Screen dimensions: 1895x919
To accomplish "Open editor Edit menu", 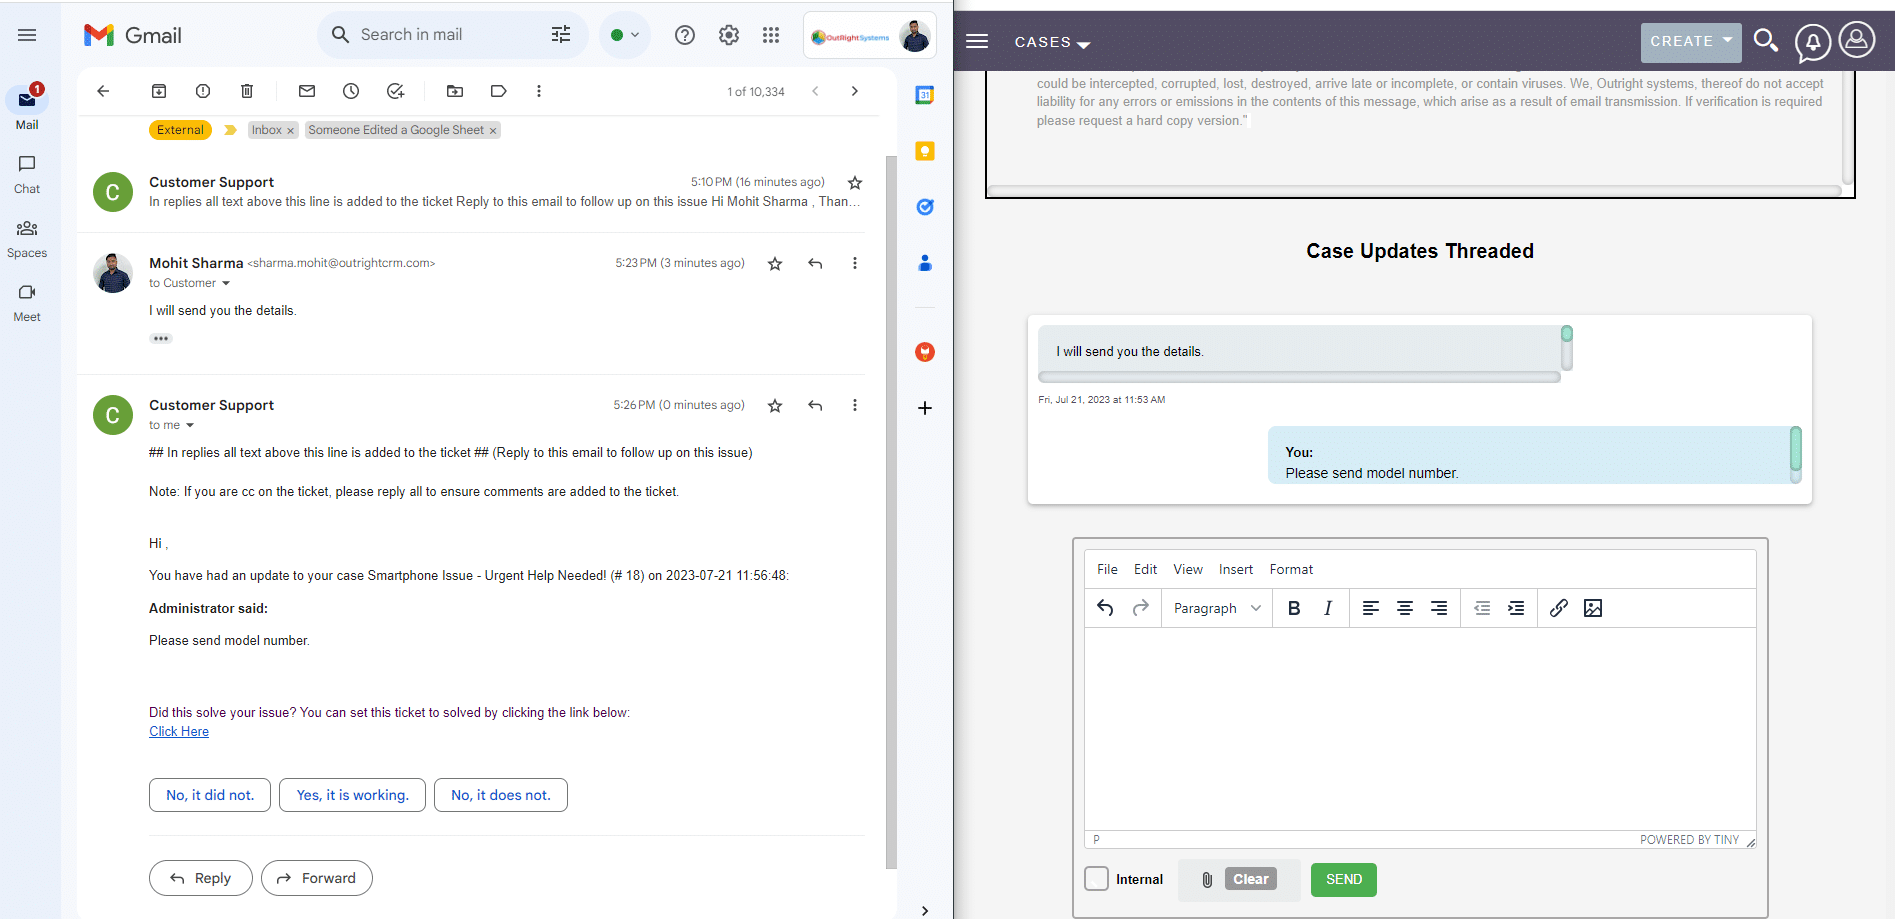I will tap(1145, 569).
